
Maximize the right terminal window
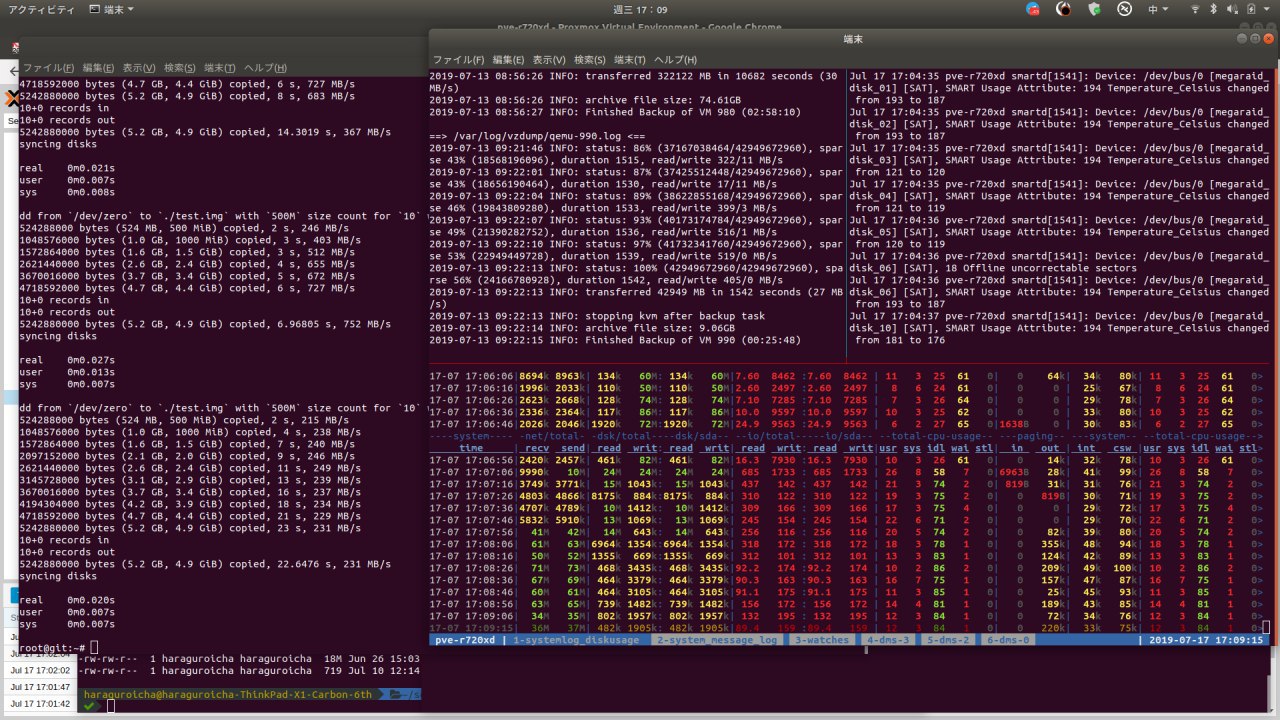click(x=1255, y=38)
